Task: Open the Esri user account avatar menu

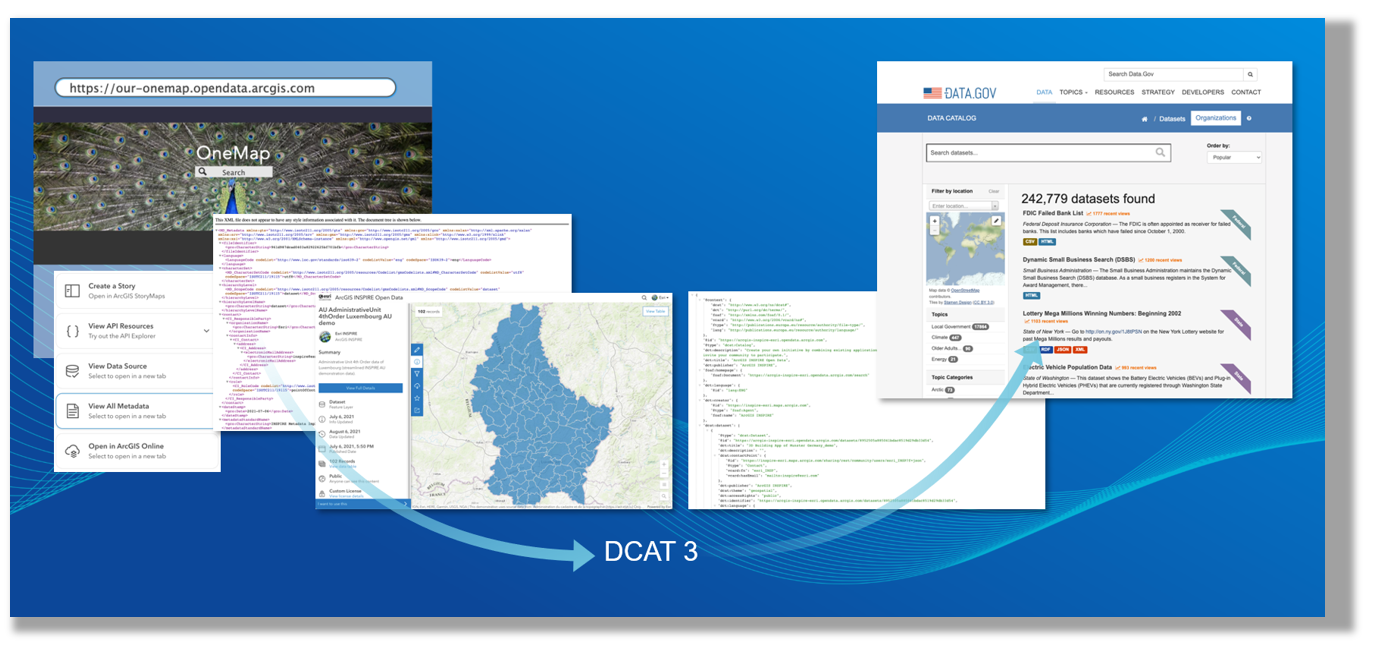Action: pyautogui.click(x=656, y=296)
